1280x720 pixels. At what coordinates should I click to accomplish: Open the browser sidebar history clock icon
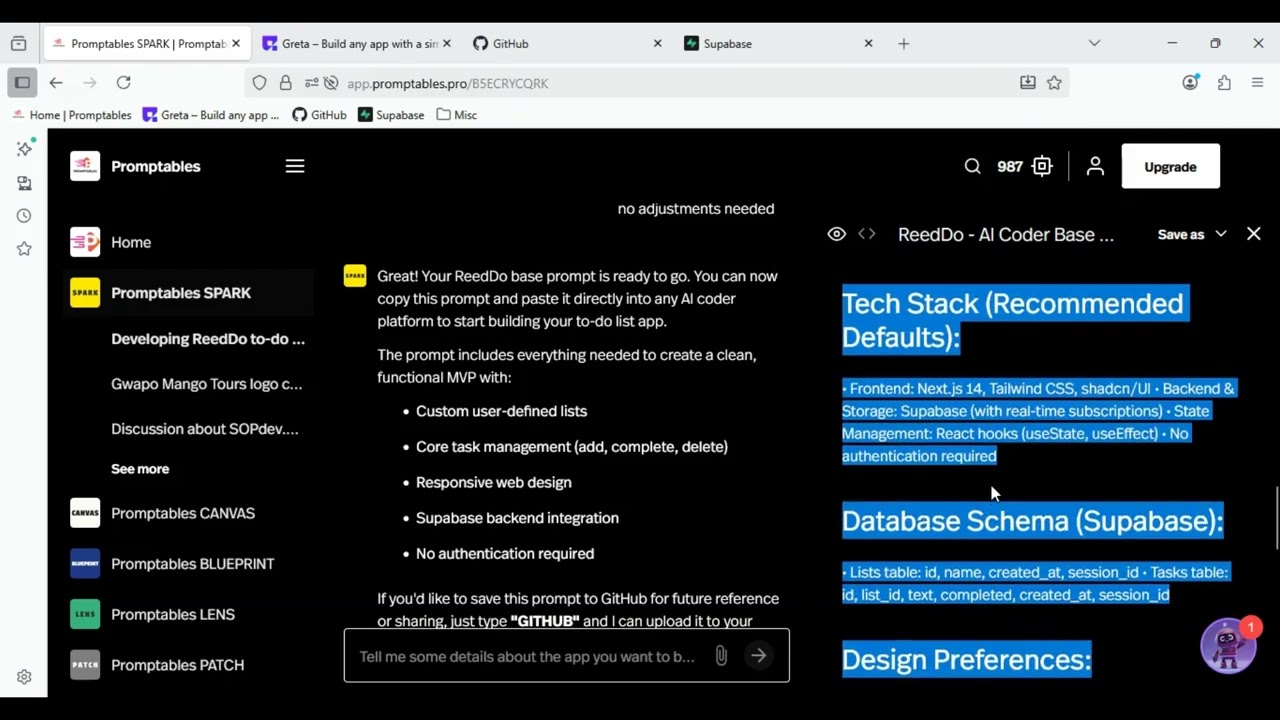pos(24,216)
